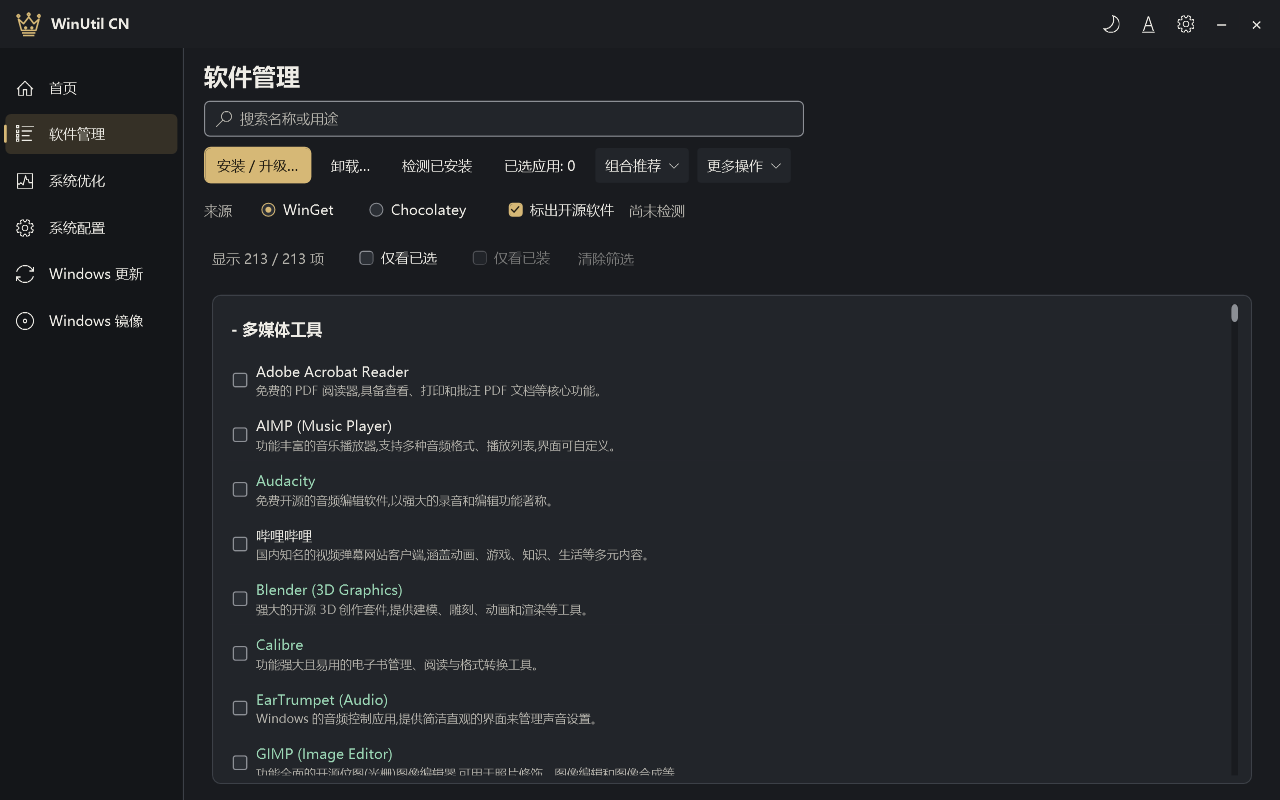Click 哔哩哔哩 app name
1280x800 pixels.
(284, 536)
